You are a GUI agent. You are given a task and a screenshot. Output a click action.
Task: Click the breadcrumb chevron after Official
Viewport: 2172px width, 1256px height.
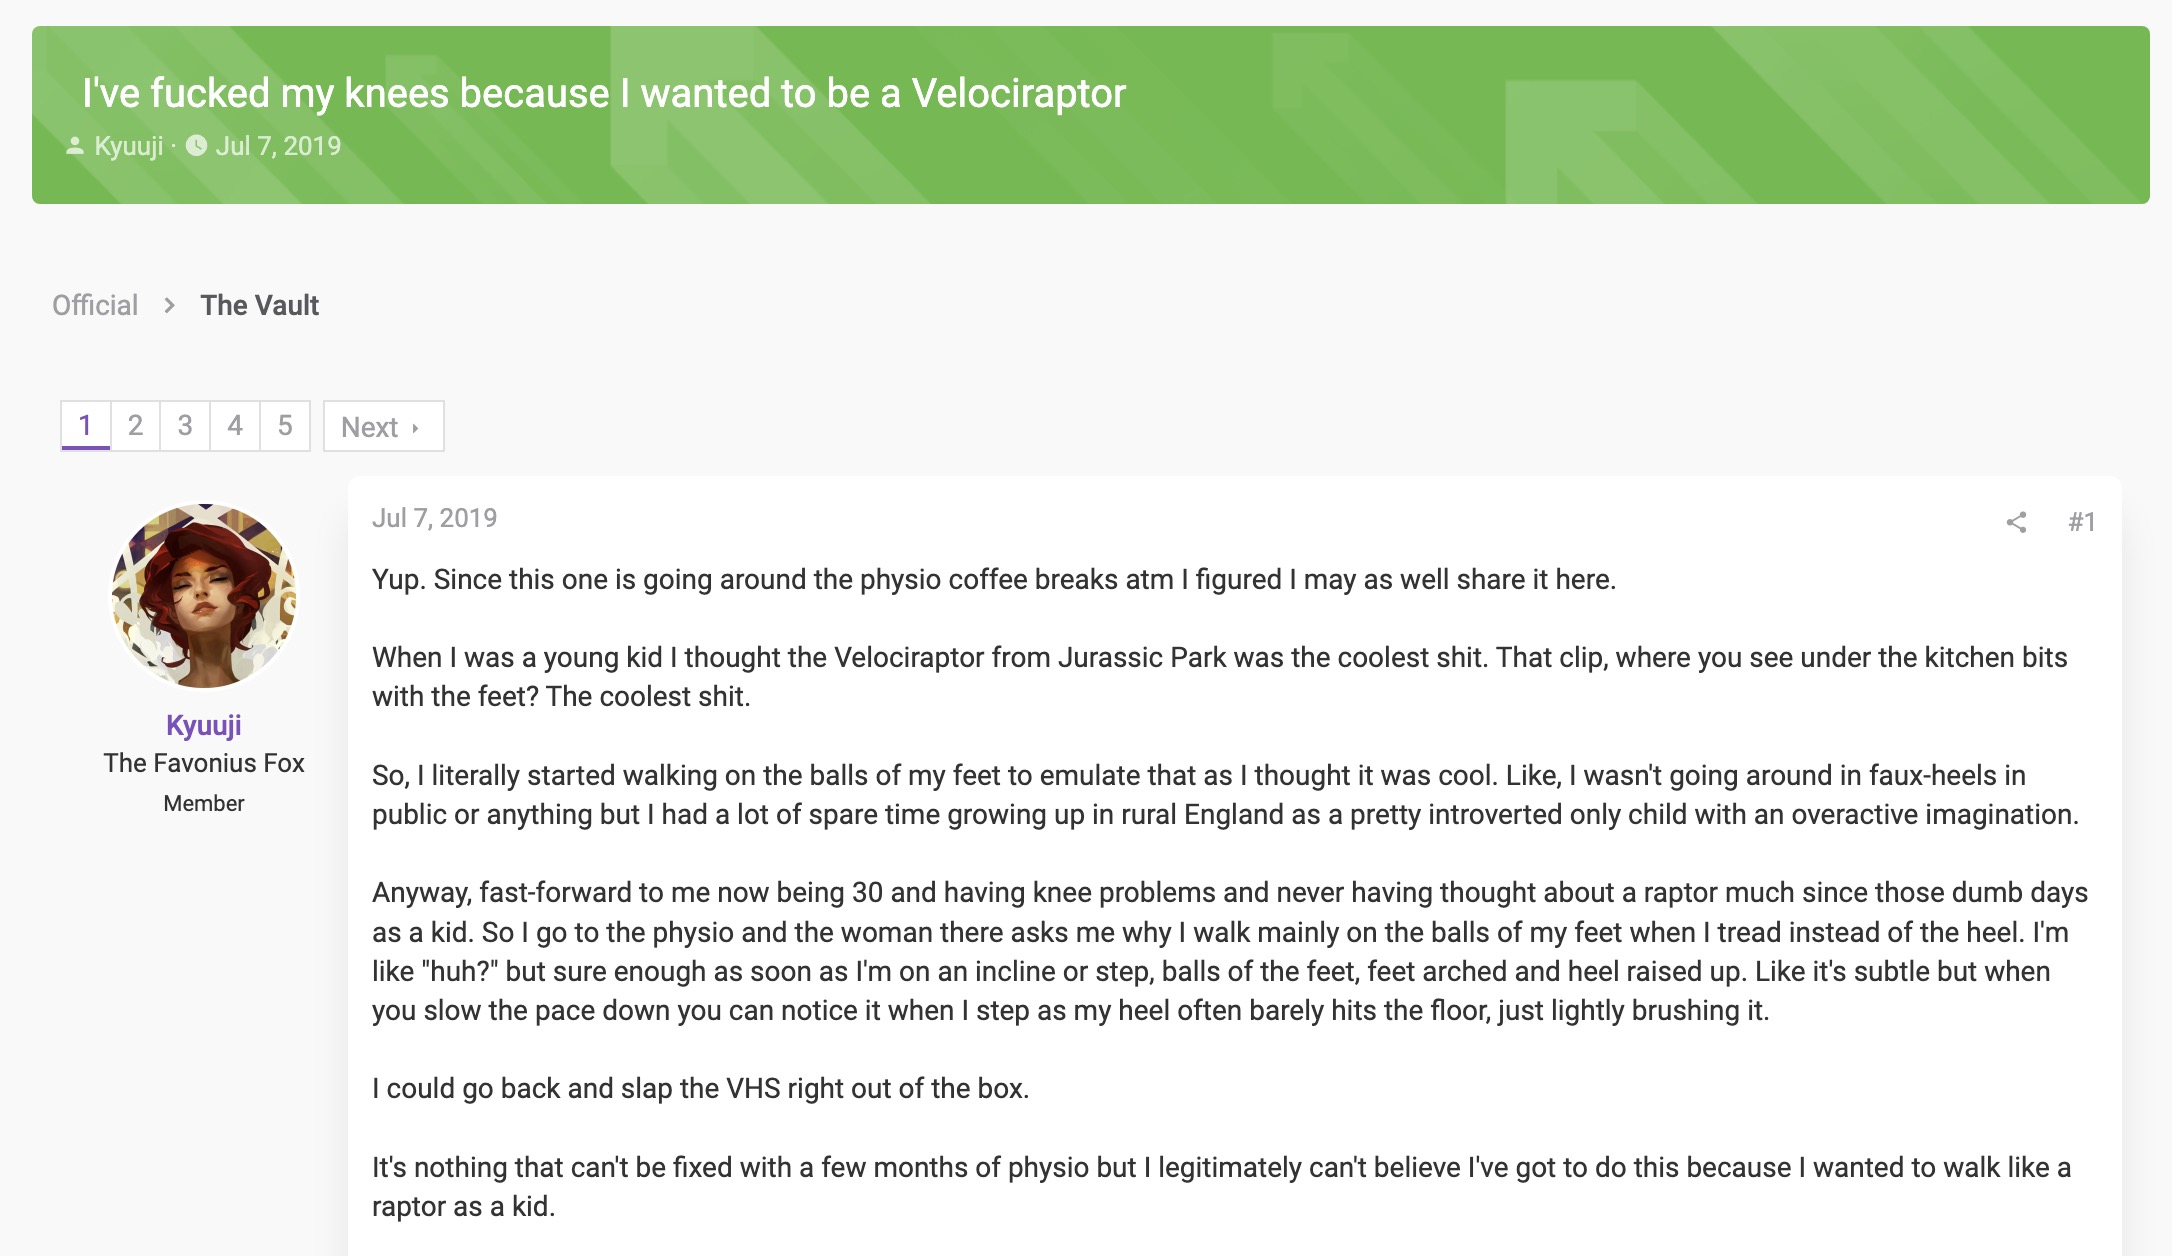point(170,305)
